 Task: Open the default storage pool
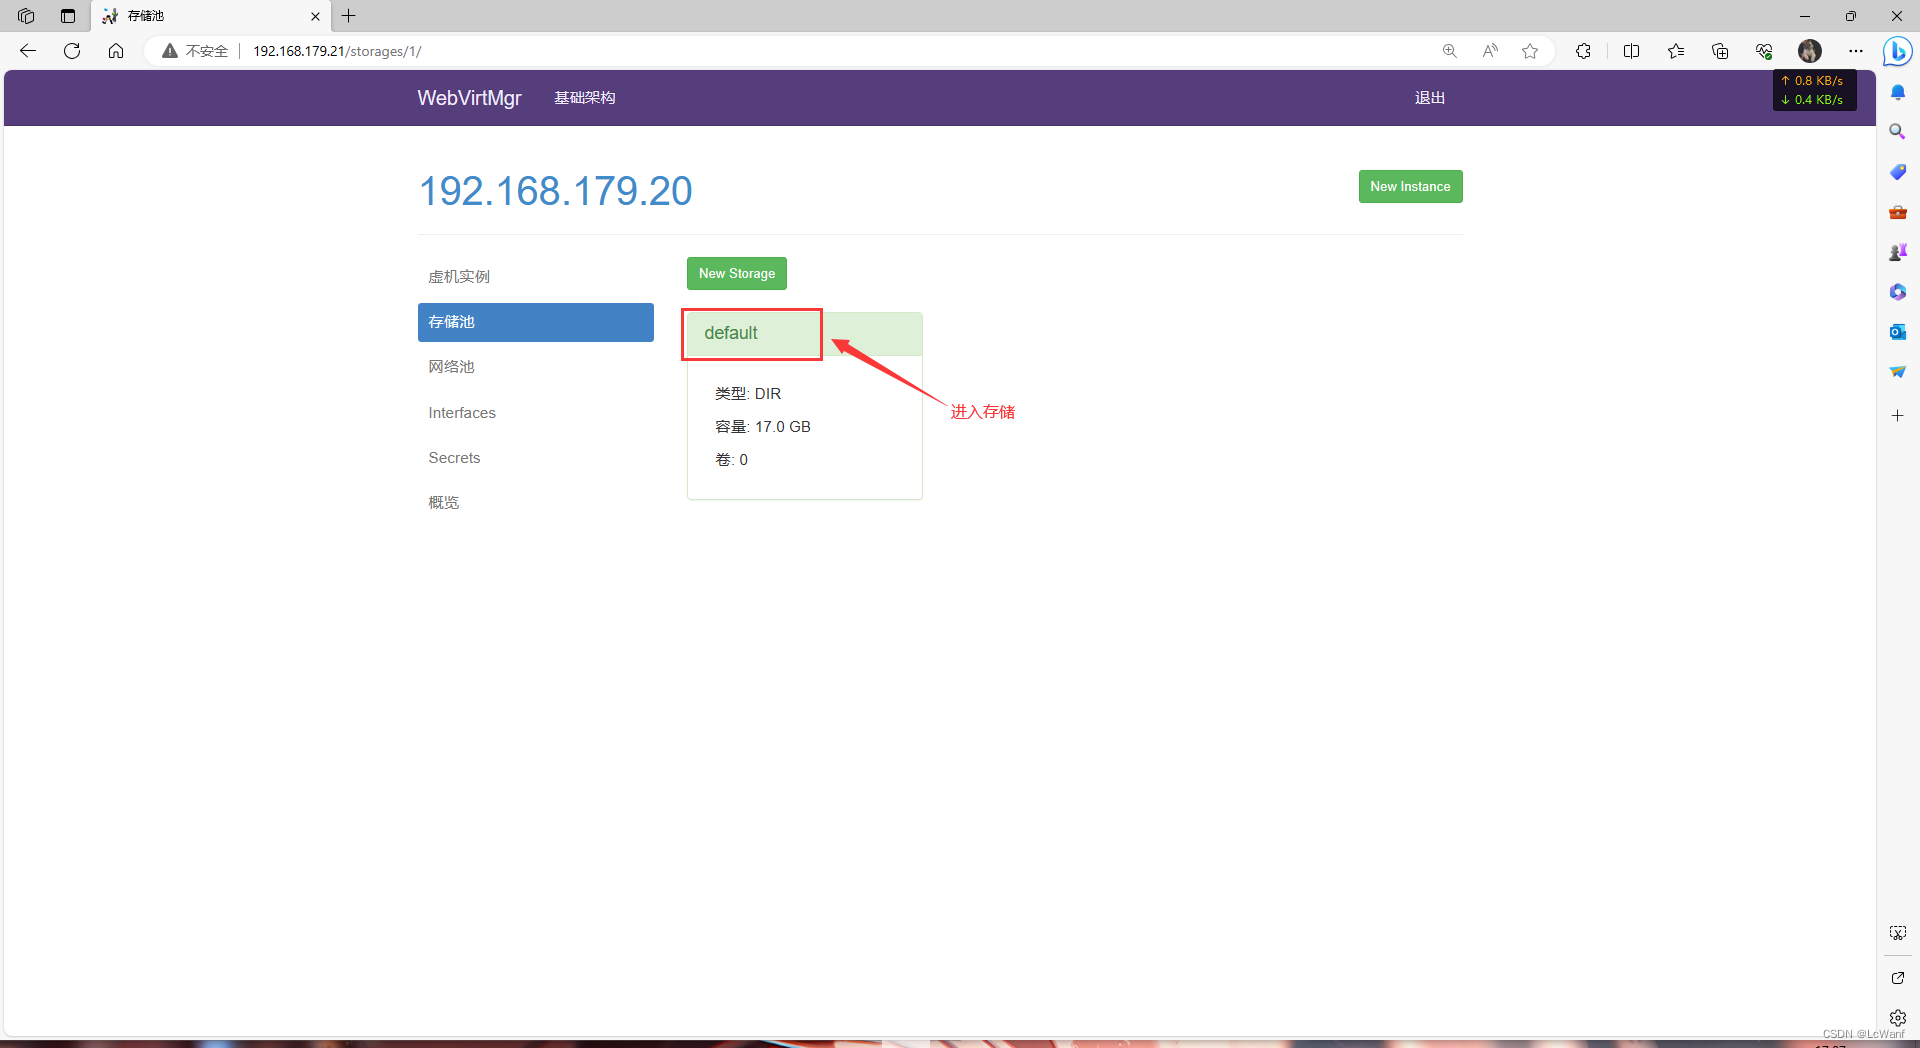pyautogui.click(x=731, y=333)
